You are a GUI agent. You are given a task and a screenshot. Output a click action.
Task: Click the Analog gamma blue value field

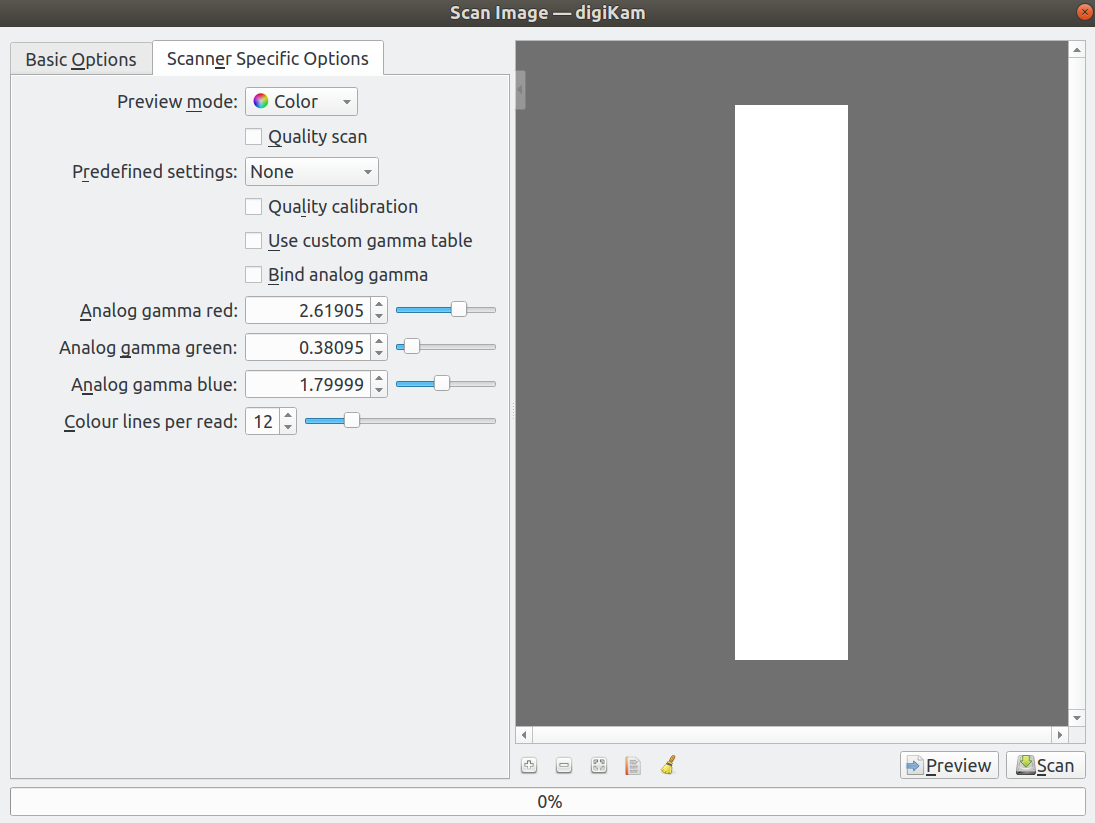coord(306,384)
